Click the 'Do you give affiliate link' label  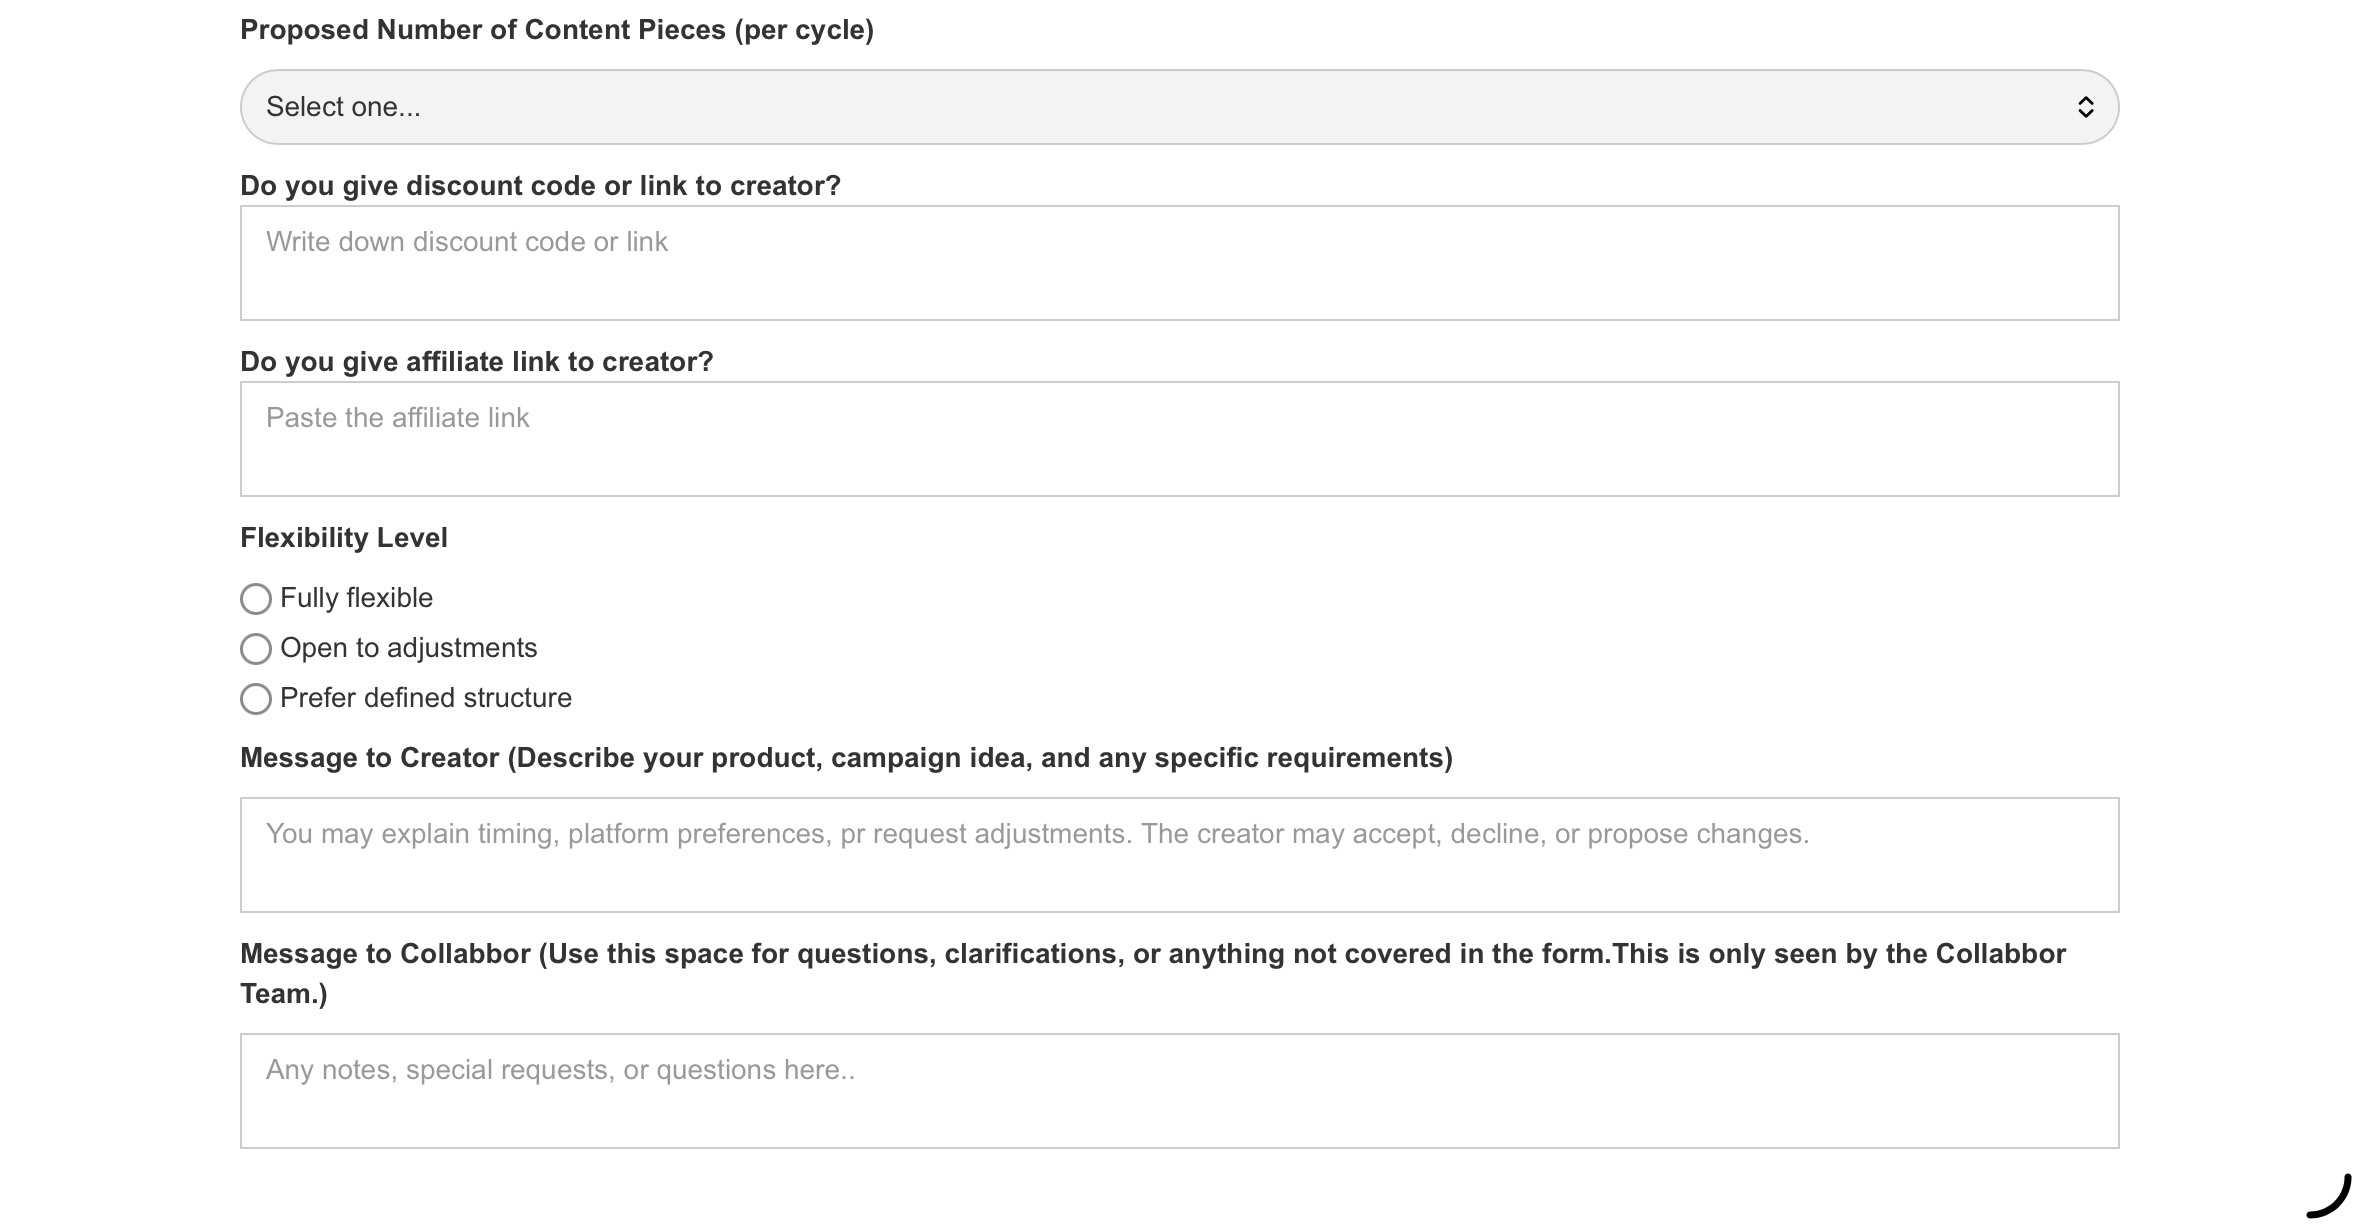coord(476,362)
